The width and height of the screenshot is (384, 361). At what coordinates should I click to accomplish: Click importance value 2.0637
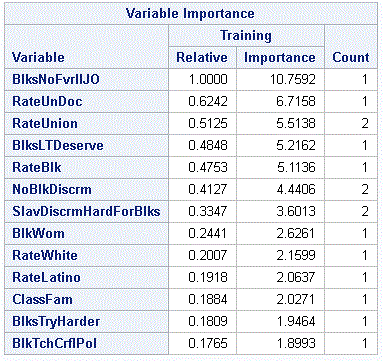tap(296, 277)
